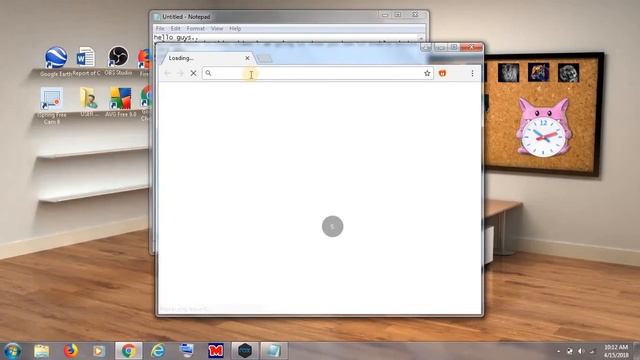Open Notepad Format menu

[196, 29]
